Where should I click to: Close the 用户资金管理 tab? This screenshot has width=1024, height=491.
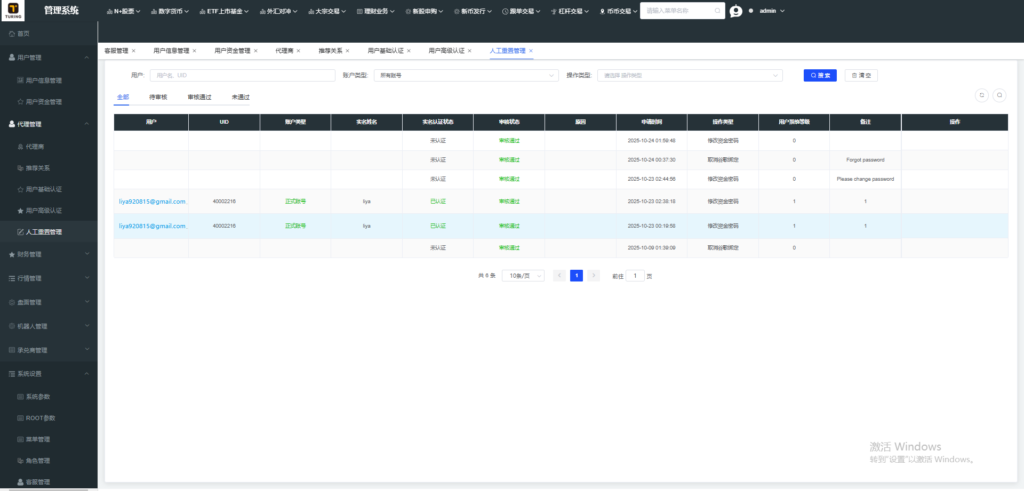255,50
